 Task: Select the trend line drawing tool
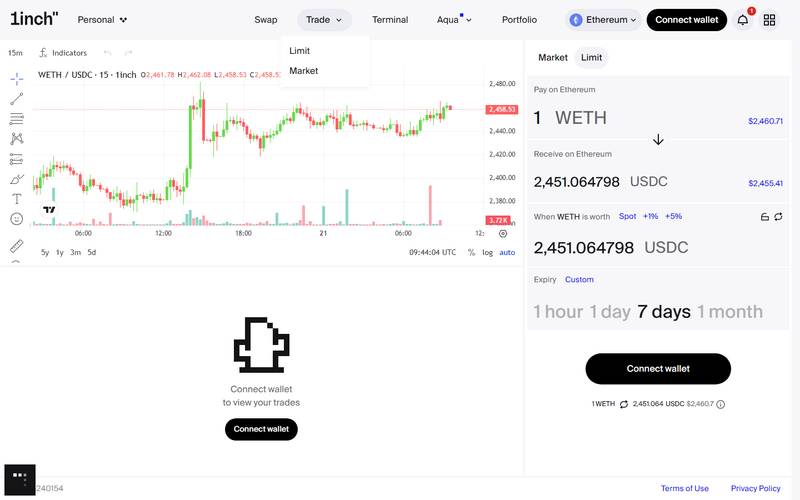coord(16,98)
